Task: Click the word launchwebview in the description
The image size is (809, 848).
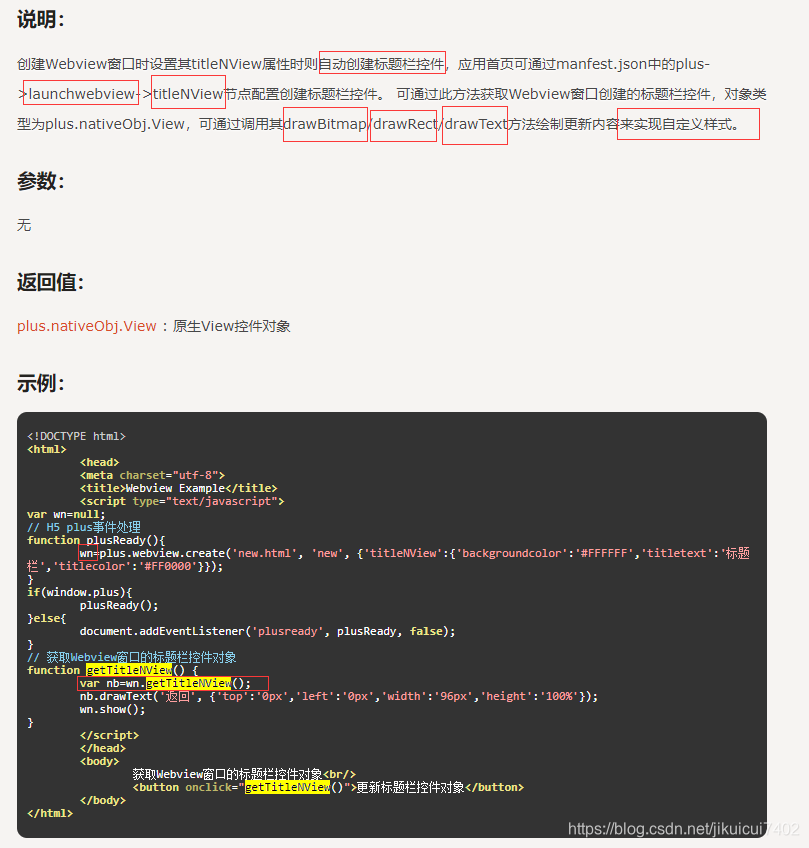Action: [x=81, y=94]
